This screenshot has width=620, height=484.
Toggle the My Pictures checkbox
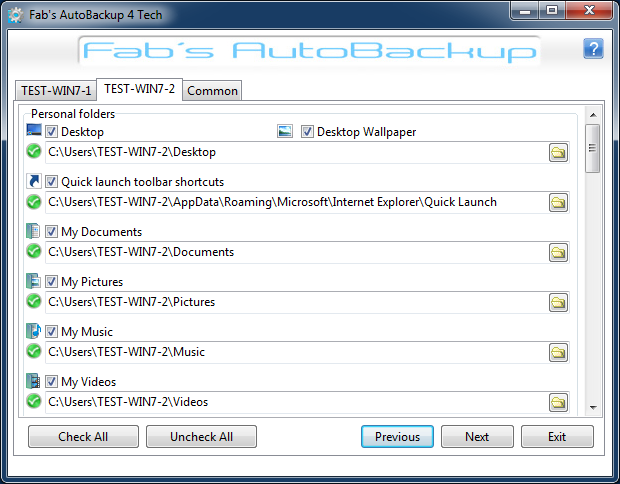pos(51,282)
